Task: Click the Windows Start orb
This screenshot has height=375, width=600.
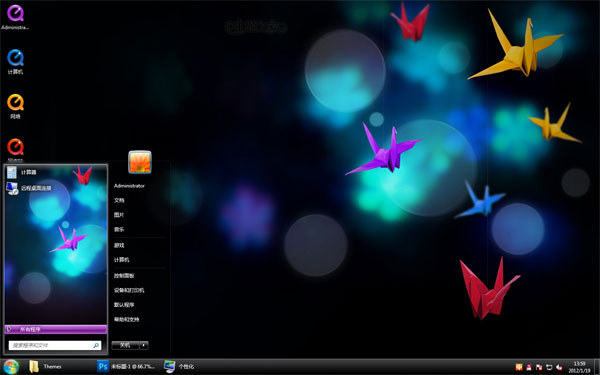Action: click(11, 367)
